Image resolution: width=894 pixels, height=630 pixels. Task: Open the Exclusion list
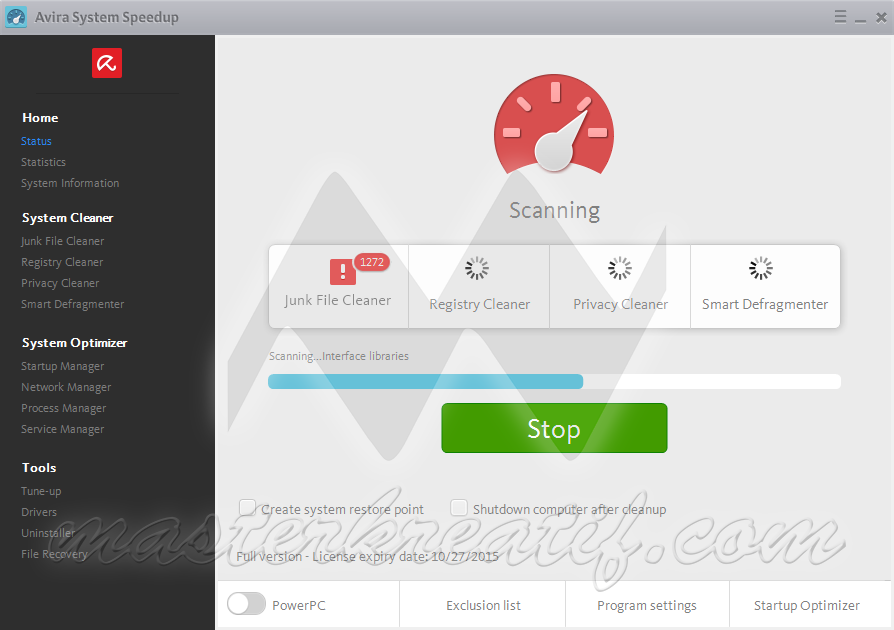483,605
